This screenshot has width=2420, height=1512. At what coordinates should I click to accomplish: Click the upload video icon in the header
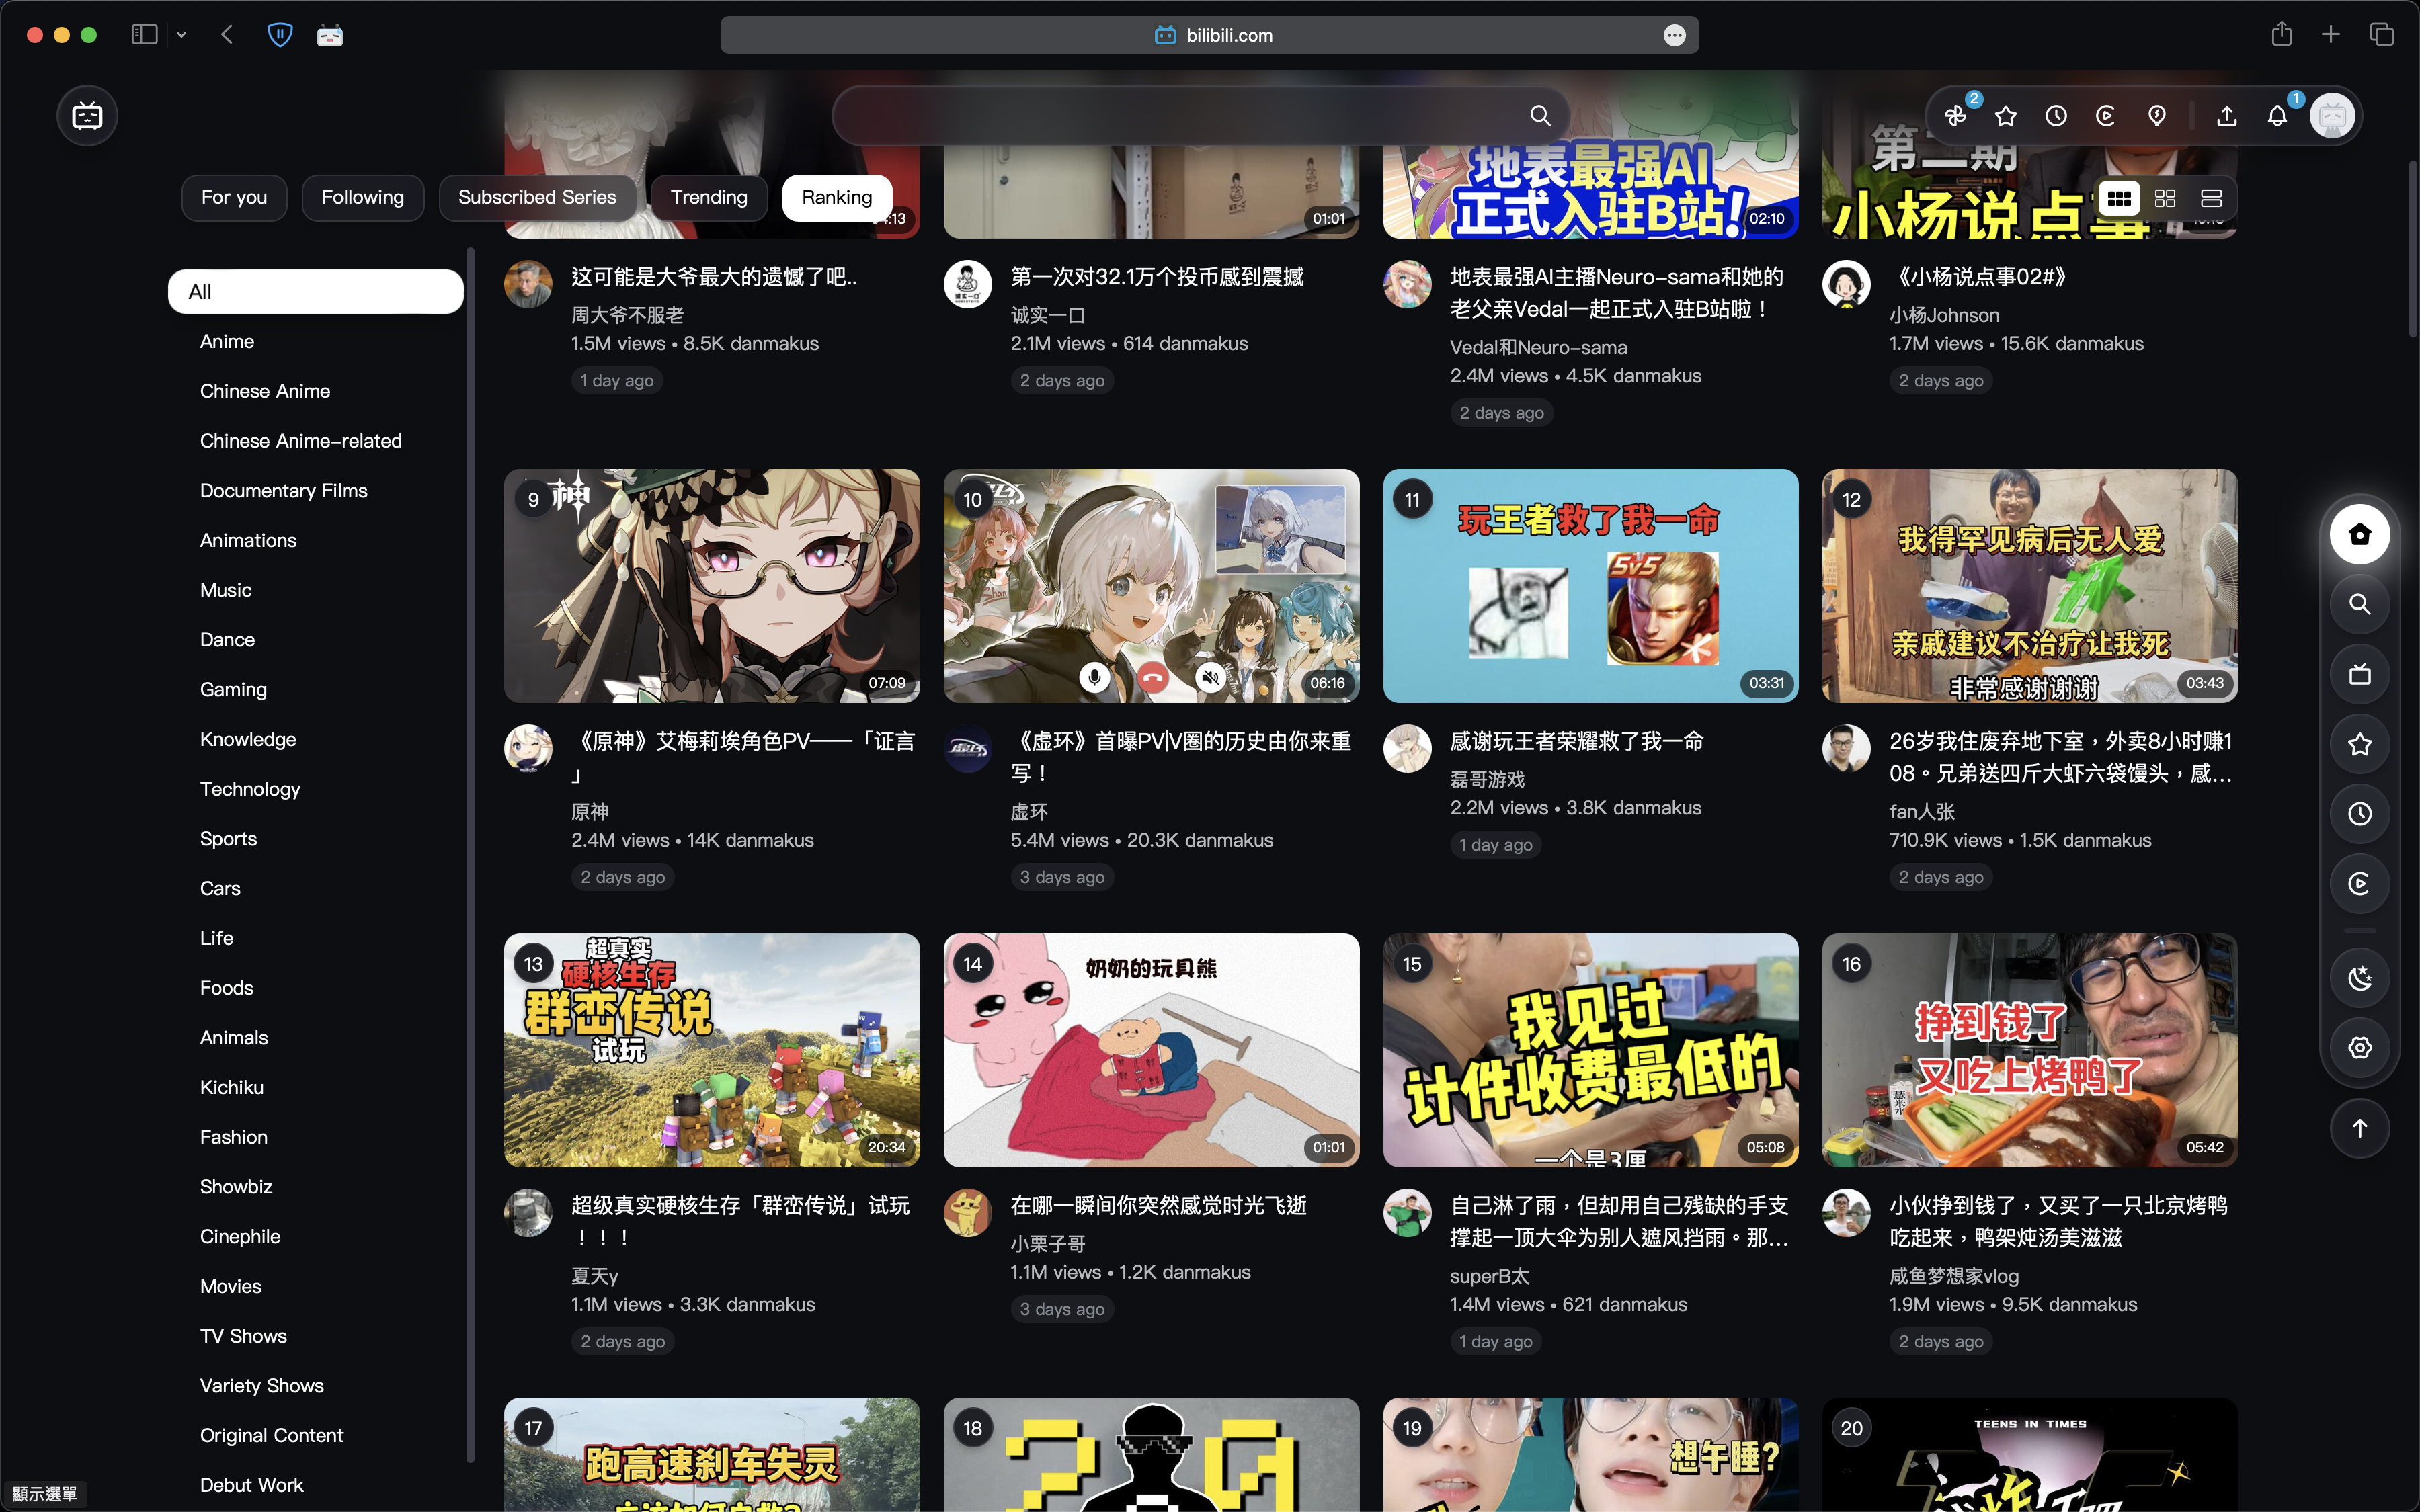(2227, 115)
